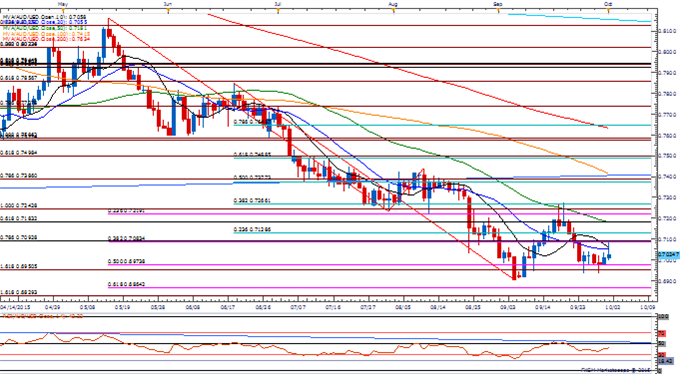Click the Fibonacci label 0.618 0.68642
This screenshot has height=374, width=680.
tap(126, 284)
